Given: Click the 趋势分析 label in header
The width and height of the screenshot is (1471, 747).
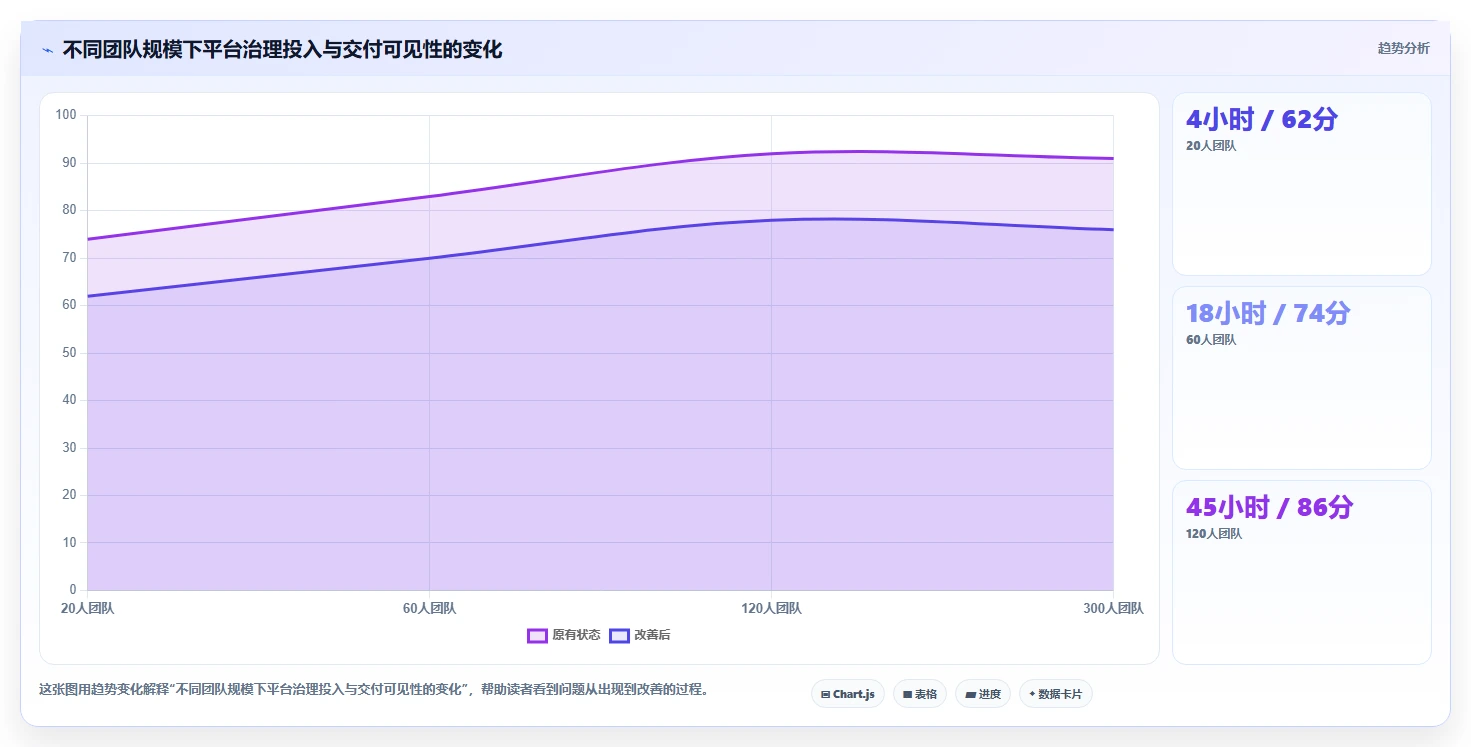Looking at the screenshot, I should click(x=1404, y=48).
